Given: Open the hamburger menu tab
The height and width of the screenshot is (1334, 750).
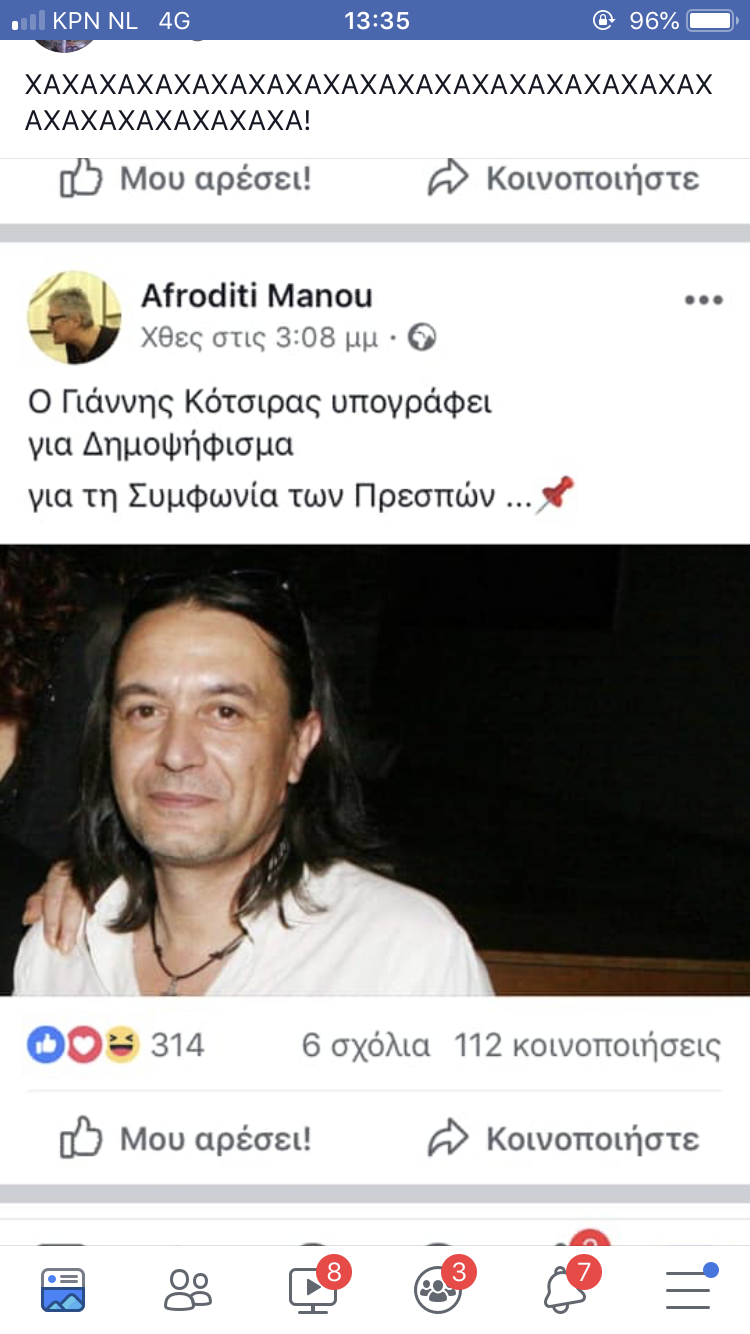Looking at the screenshot, I should tap(690, 1288).
